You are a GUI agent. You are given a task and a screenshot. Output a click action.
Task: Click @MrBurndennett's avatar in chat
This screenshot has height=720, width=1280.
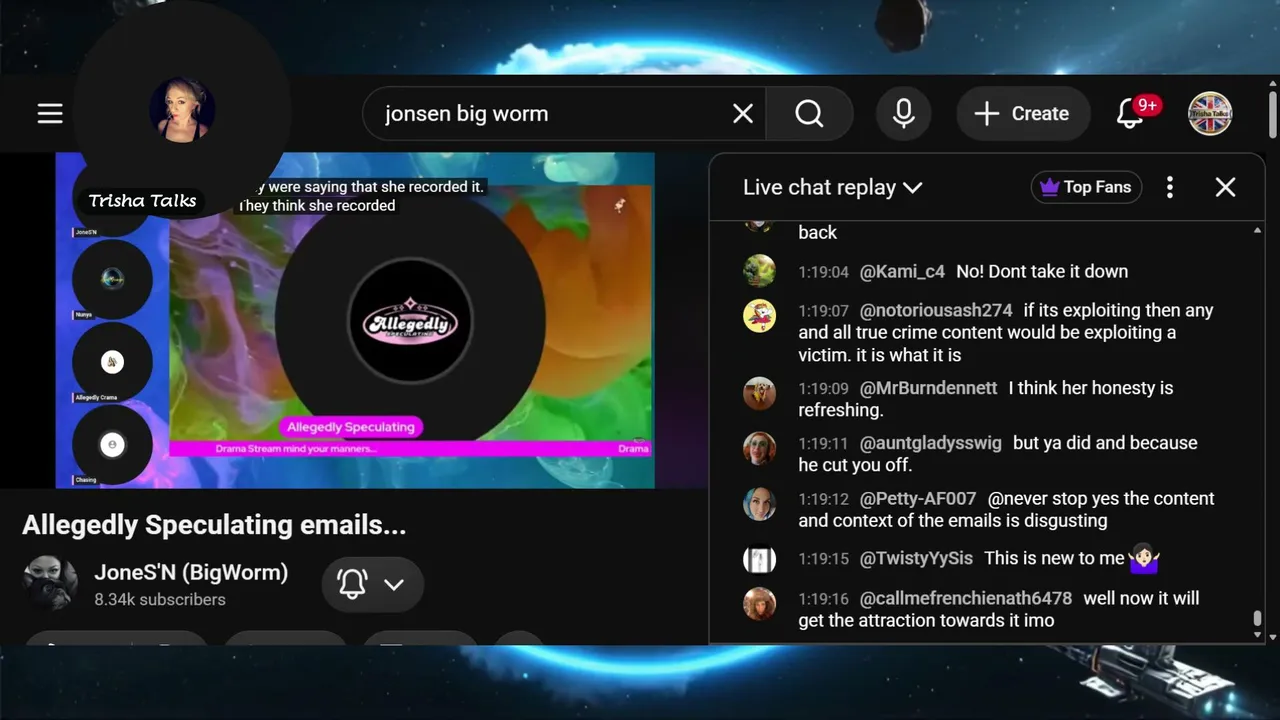[760, 393]
